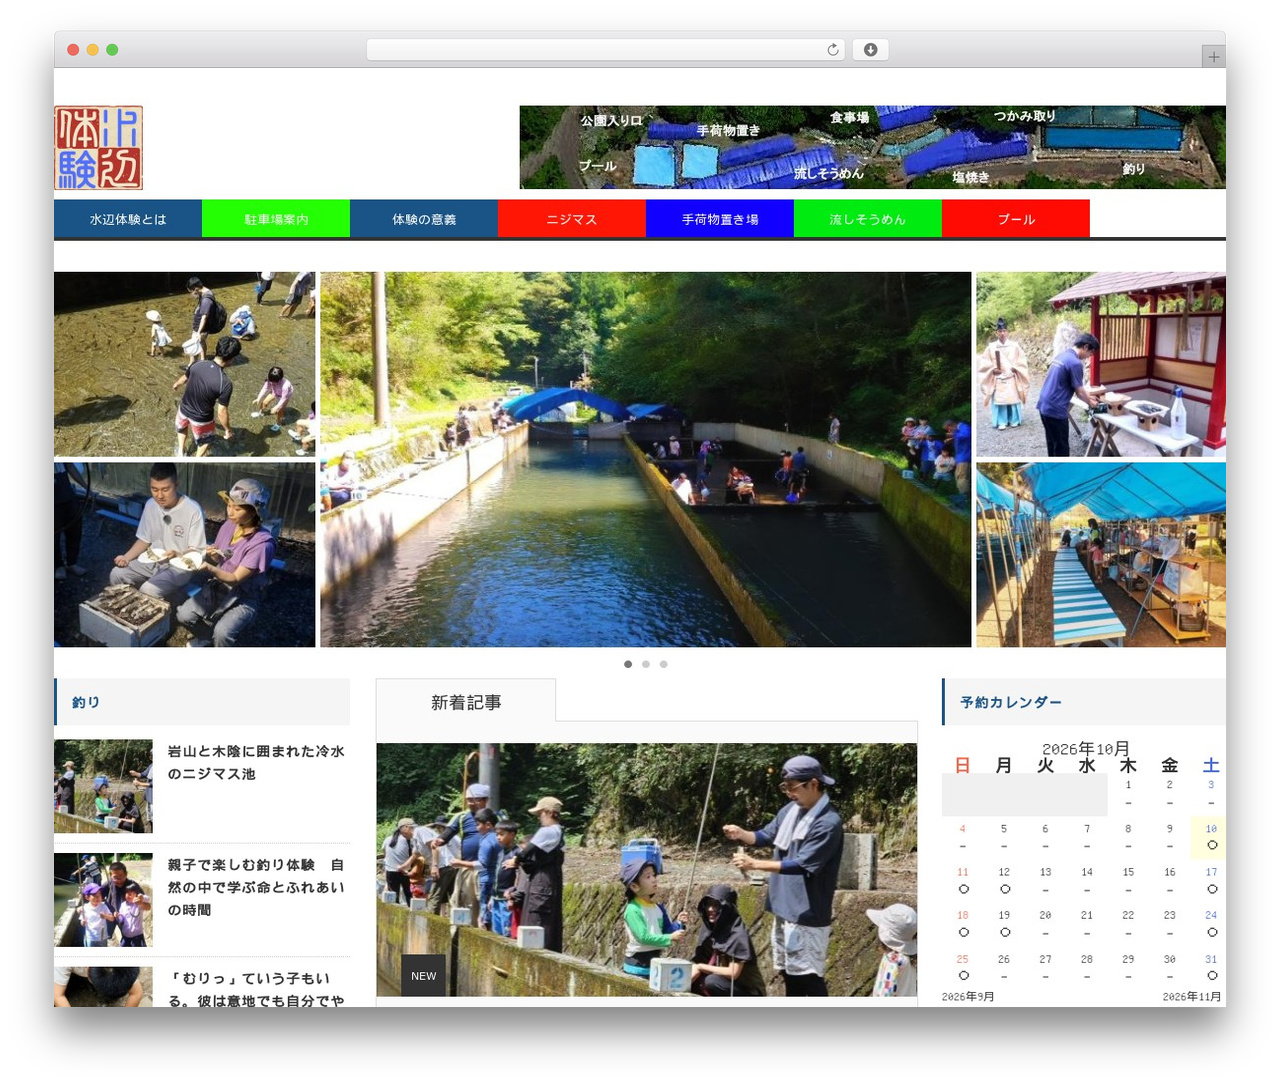Open the featured fishing article image
The width and height of the screenshot is (1280, 1084).
[647, 869]
